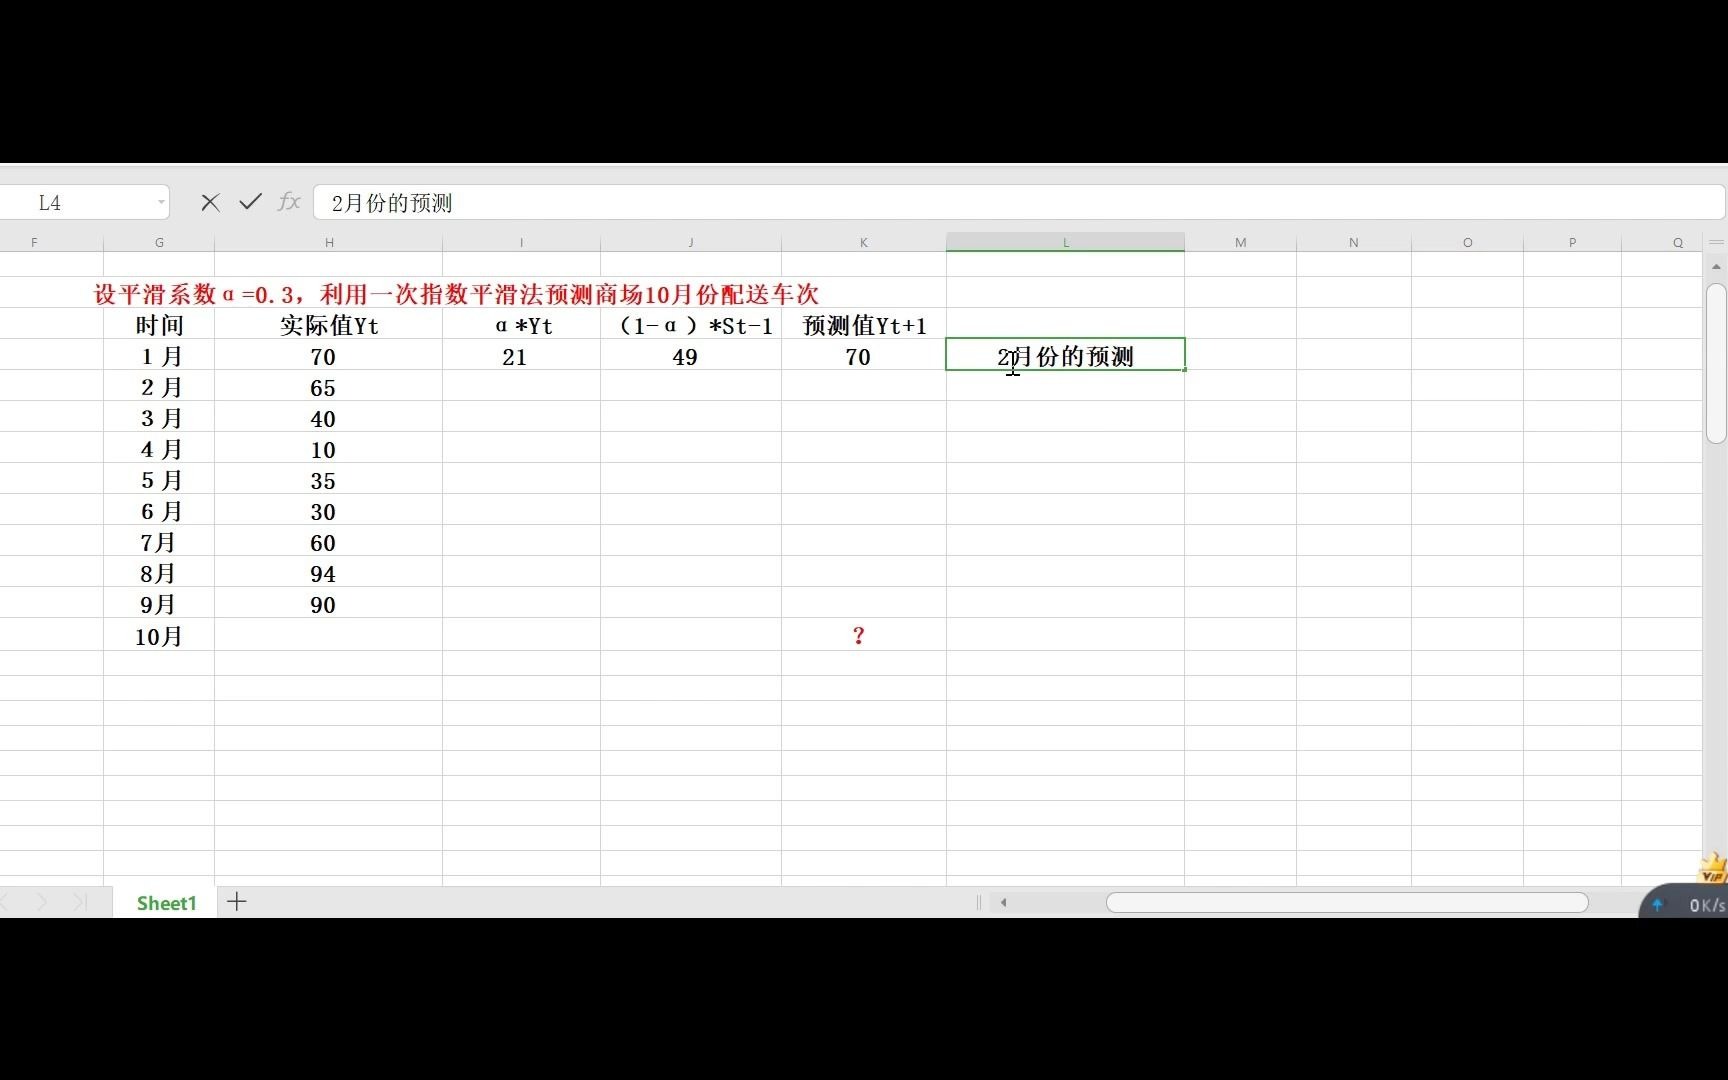Screen dimensions: 1728x1080
Task: Click the split handle above the vertical scrollbar
Action: (1717, 242)
